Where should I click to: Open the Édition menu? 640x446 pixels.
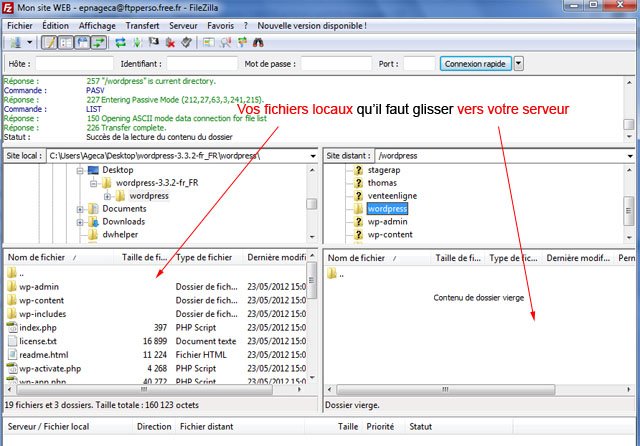click(x=55, y=26)
